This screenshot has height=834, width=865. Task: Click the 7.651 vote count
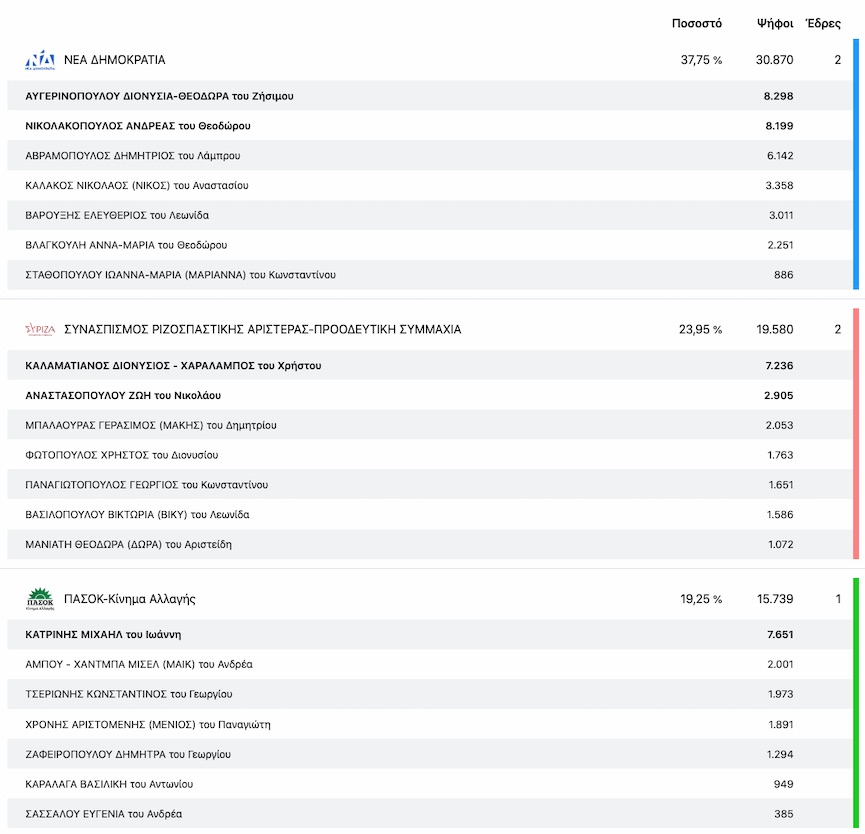pos(780,635)
